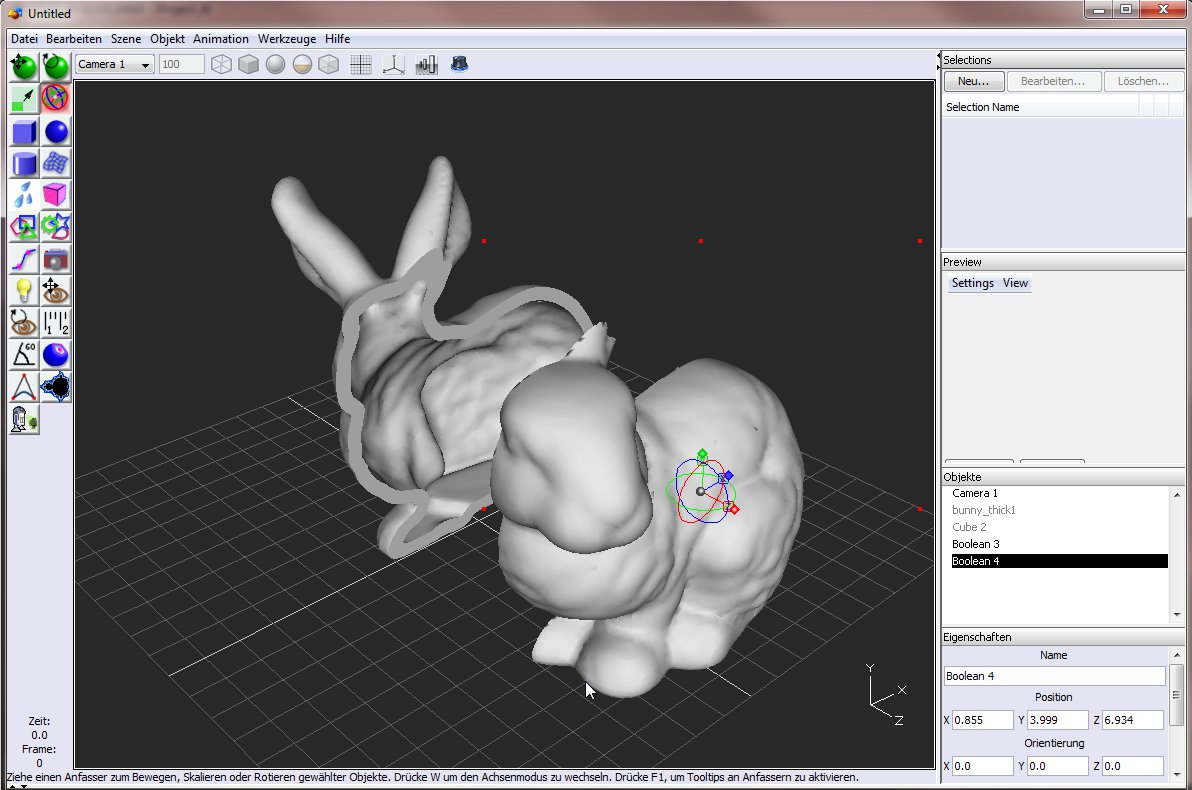This screenshot has height=790, width=1192.
Task: Choose the Create Light bulb tool
Action: pyautogui.click(x=24, y=291)
